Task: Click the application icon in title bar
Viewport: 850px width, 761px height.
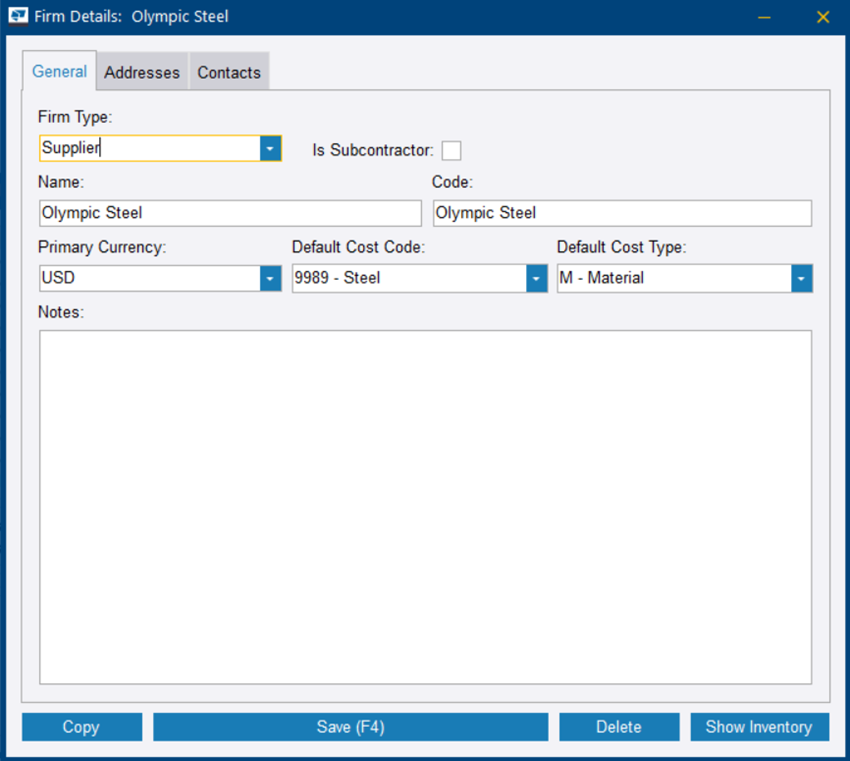Action: coord(18,17)
